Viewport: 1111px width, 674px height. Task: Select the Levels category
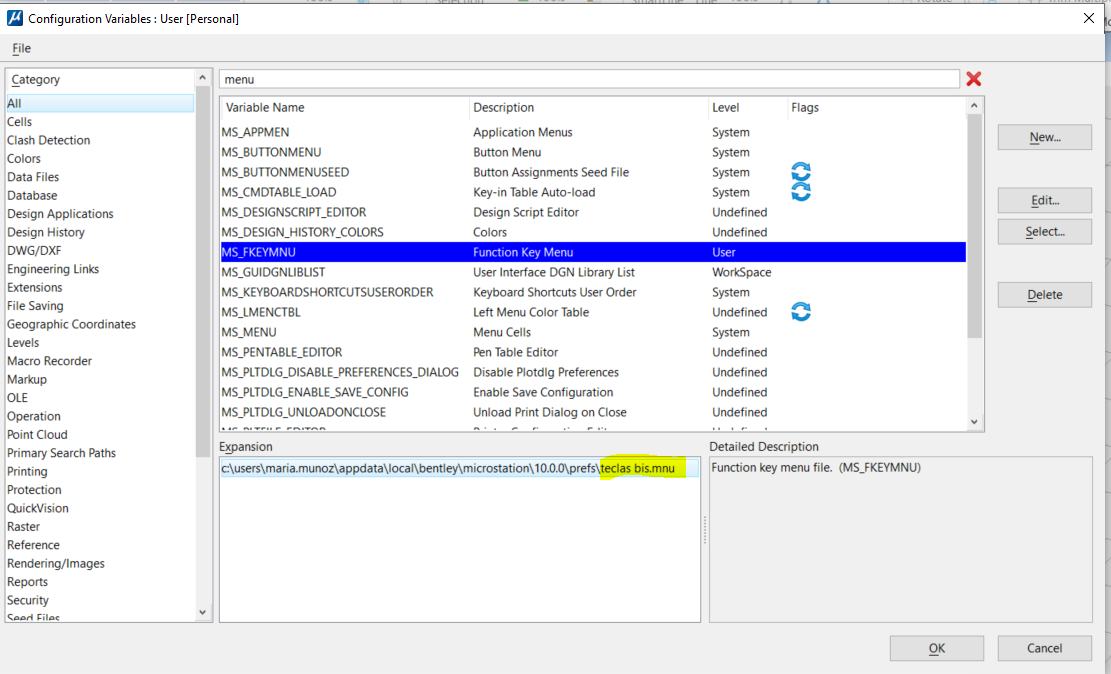pos(100,343)
